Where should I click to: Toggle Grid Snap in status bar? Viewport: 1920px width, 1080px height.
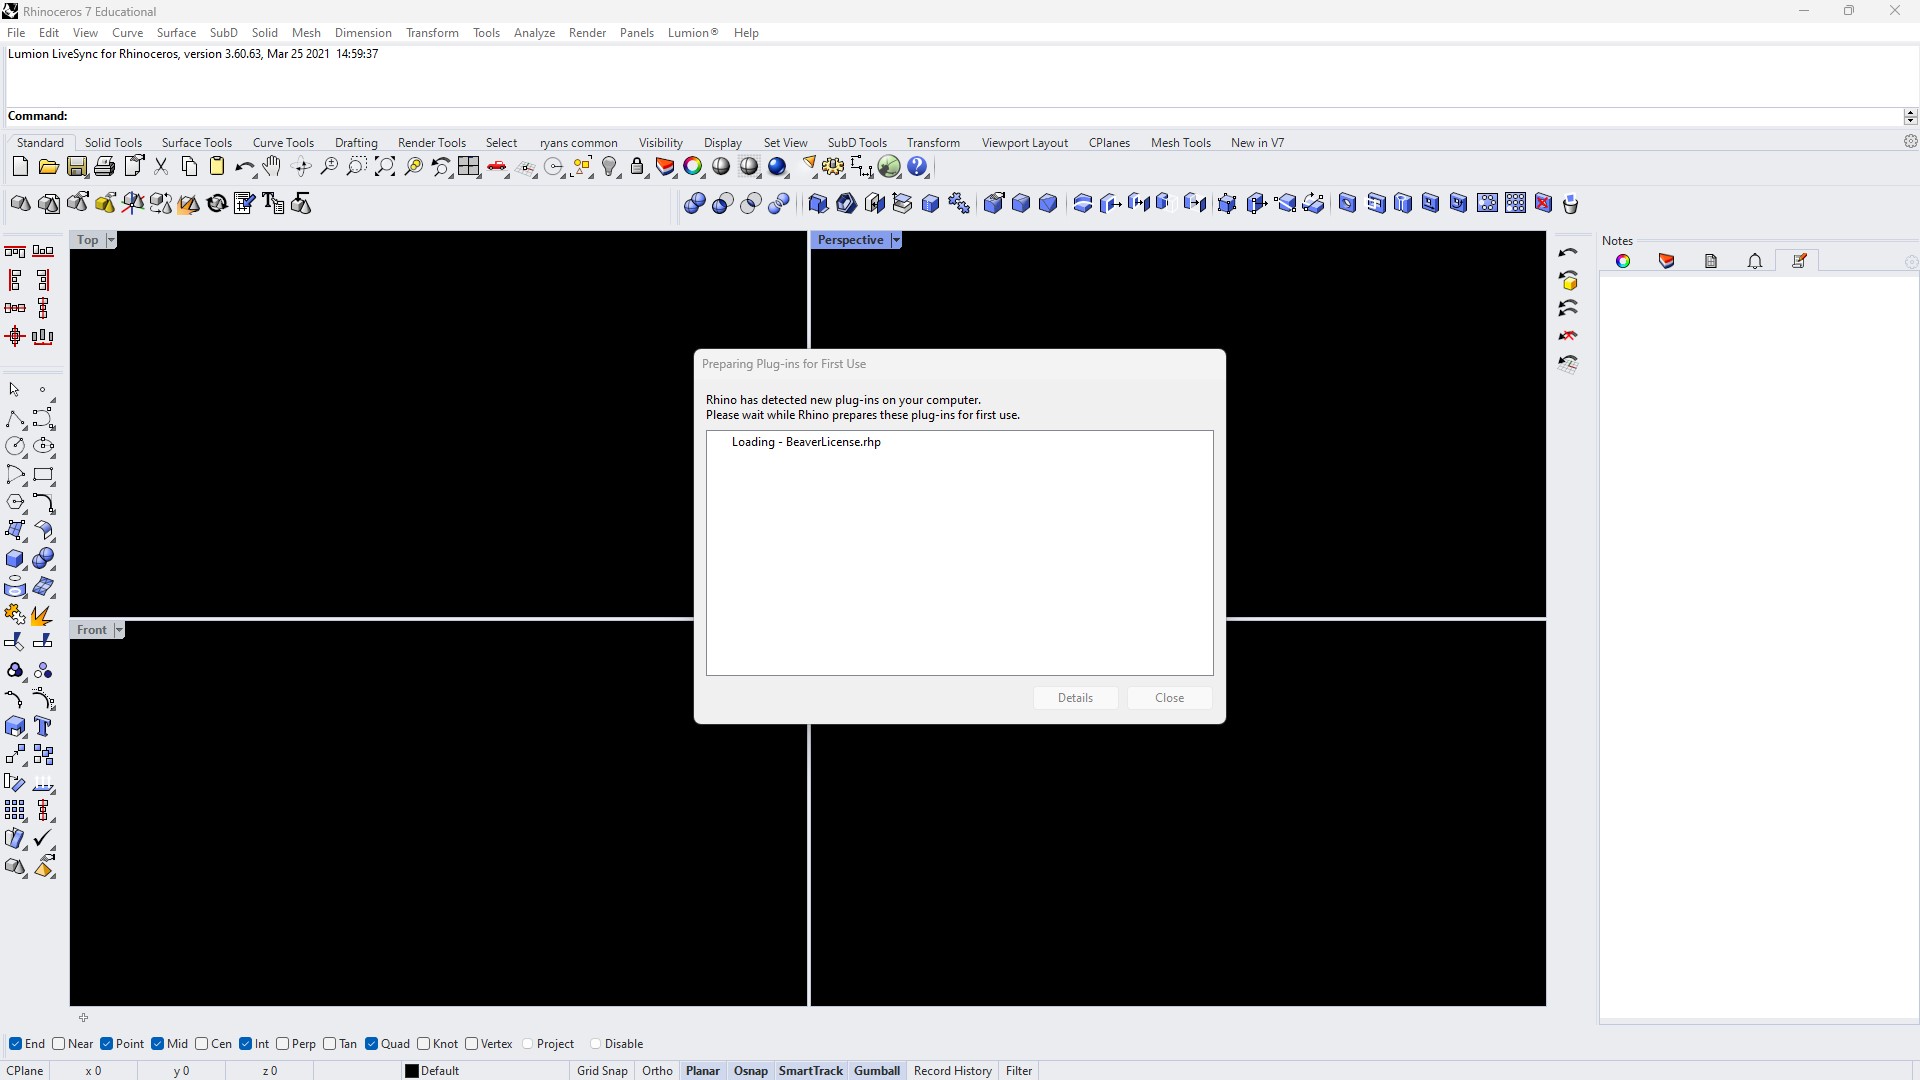tap(602, 1071)
